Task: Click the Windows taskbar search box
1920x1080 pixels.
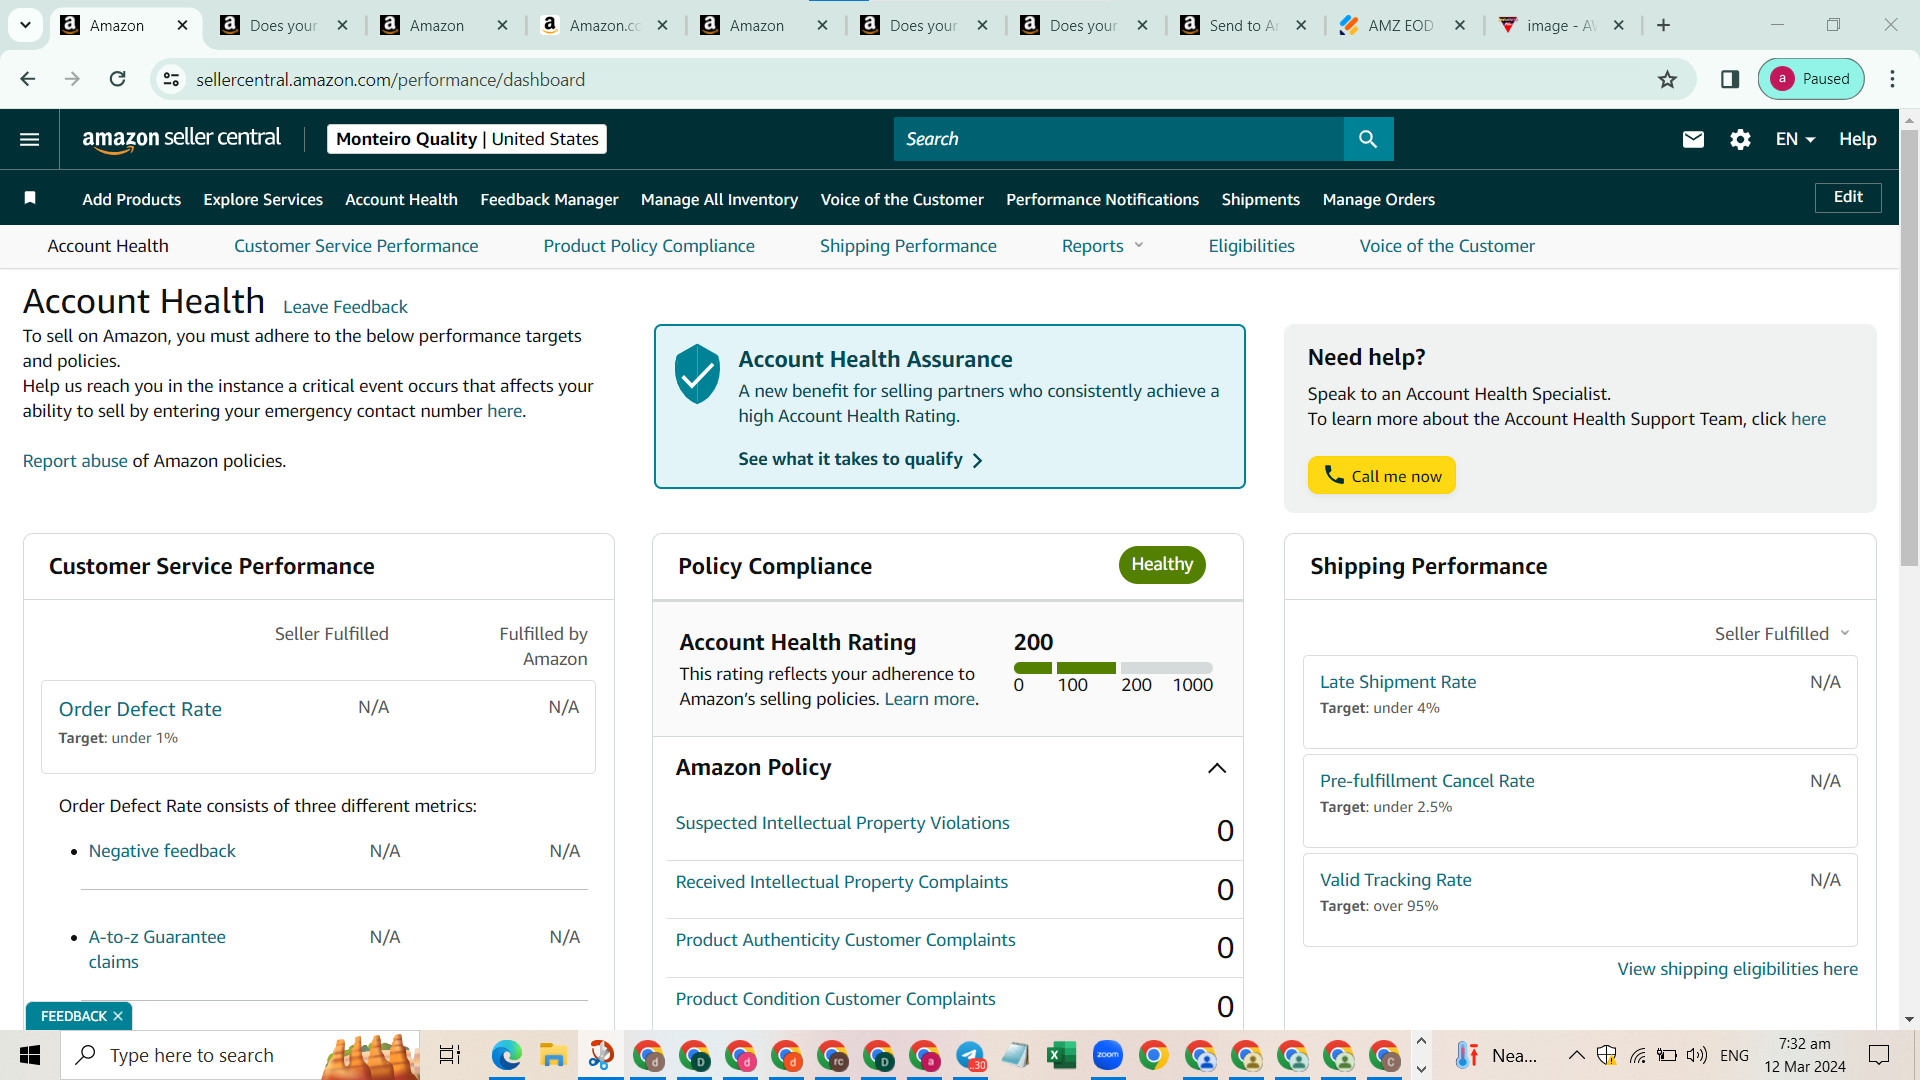Action: click(x=240, y=1055)
